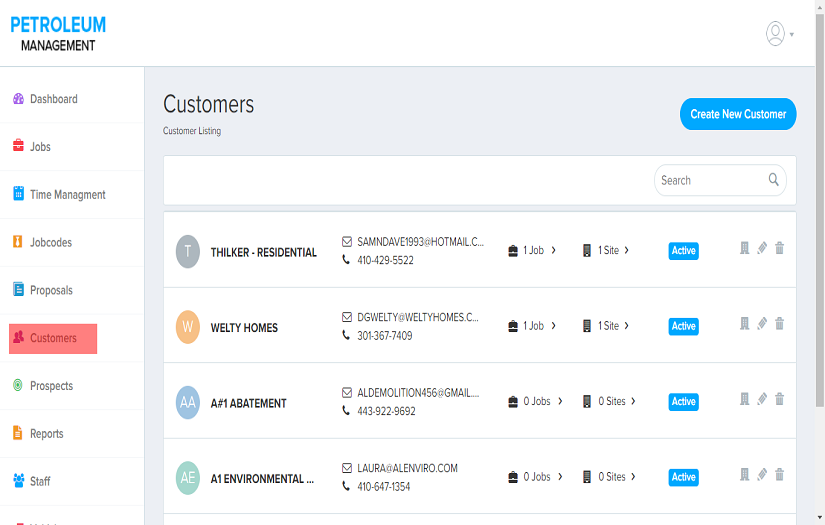Click the pencil edit icon for WELTY HOMES
The width and height of the screenshot is (825, 525).
click(762, 324)
